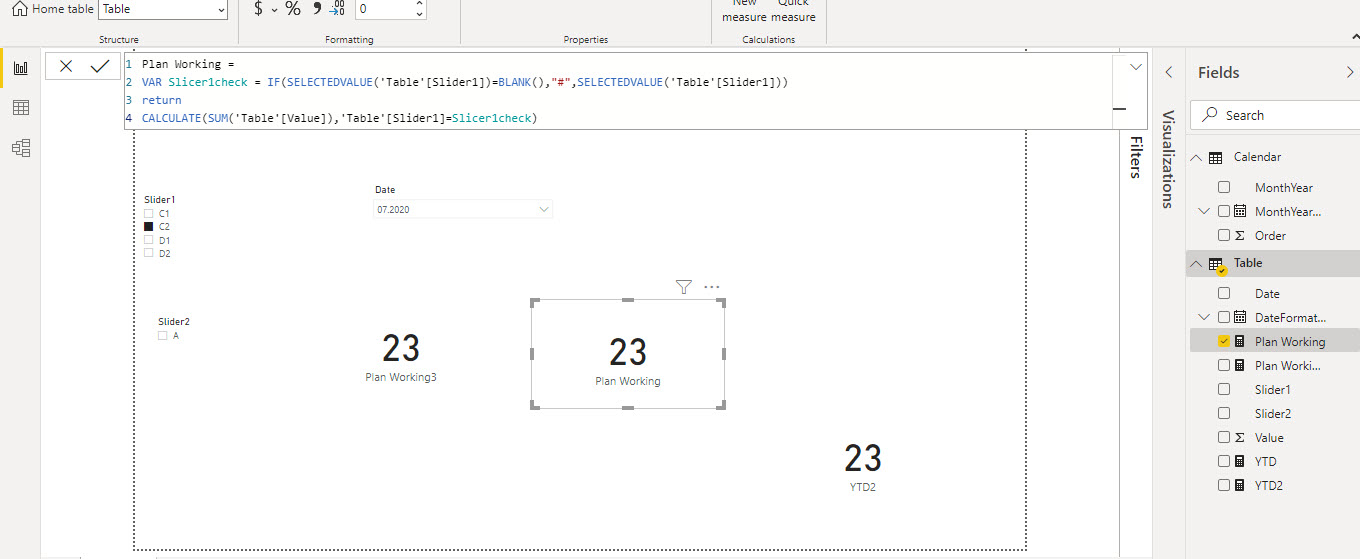Click New measure button
This screenshot has width=1360, height=559.
(744, 11)
